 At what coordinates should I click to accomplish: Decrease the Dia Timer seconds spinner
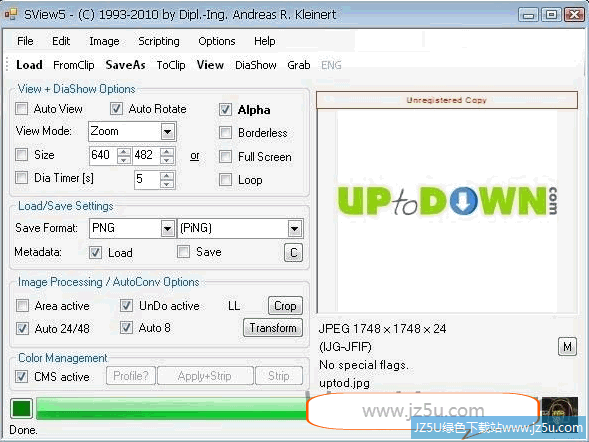coord(166,183)
